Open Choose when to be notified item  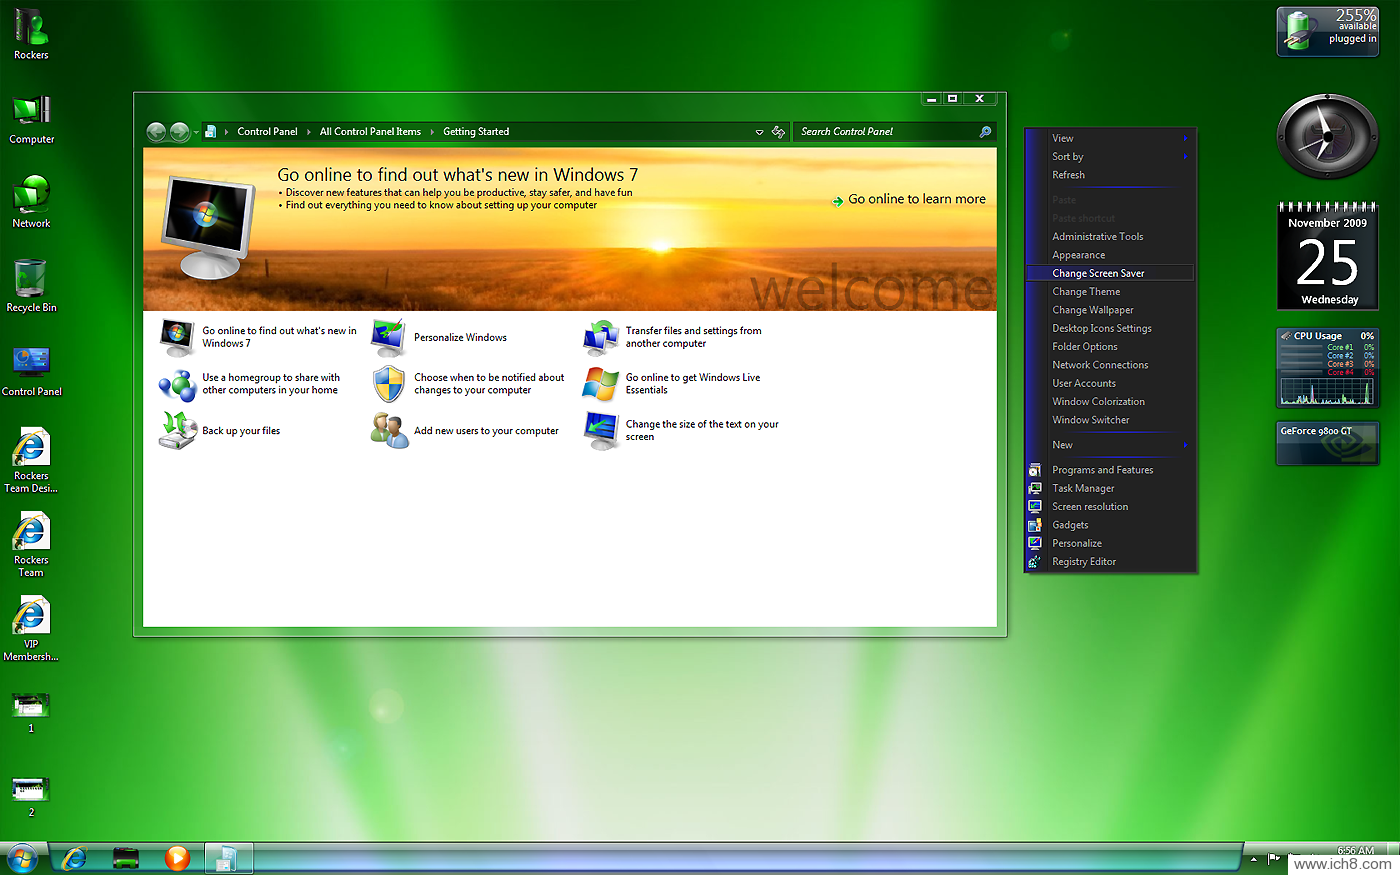pyautogui.click(x=468, y=384)
